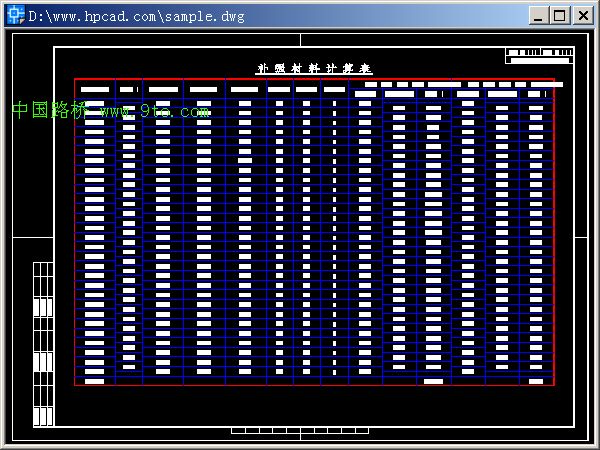The width and height of the screenshot is (600, 450).
Task: Click the title block in top-right drawing corner
Action: tap(539, 55)
